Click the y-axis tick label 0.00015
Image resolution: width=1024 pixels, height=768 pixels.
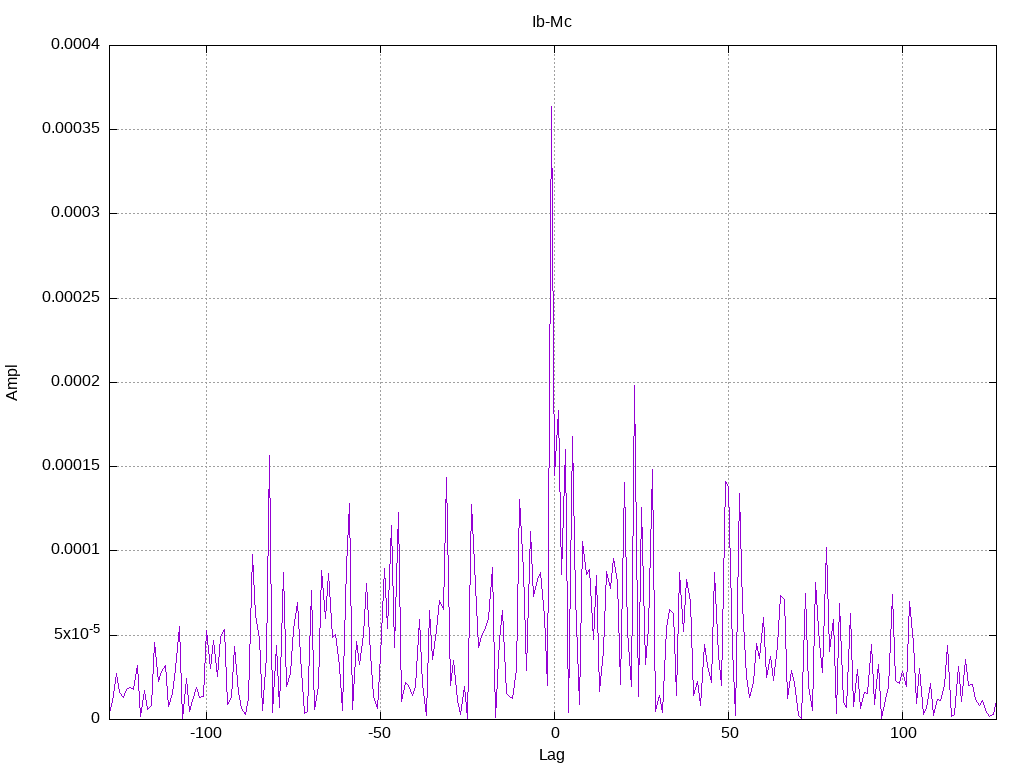click(71, 466)
